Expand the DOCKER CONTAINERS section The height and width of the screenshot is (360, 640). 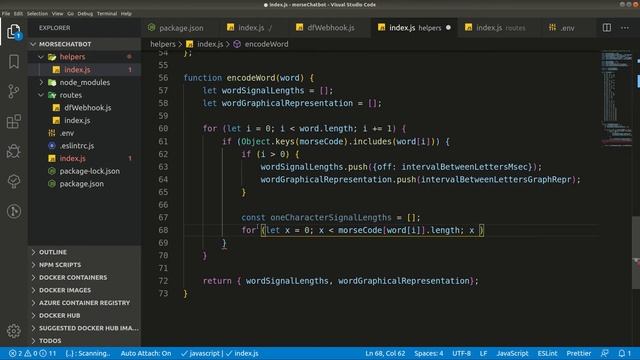pos(84,278)
